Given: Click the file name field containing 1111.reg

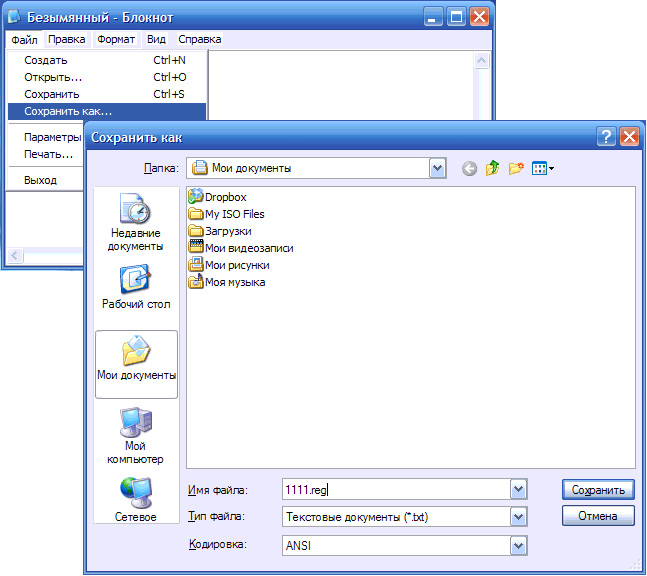Looking at the screenshot, I should click(x=396, y=489).
